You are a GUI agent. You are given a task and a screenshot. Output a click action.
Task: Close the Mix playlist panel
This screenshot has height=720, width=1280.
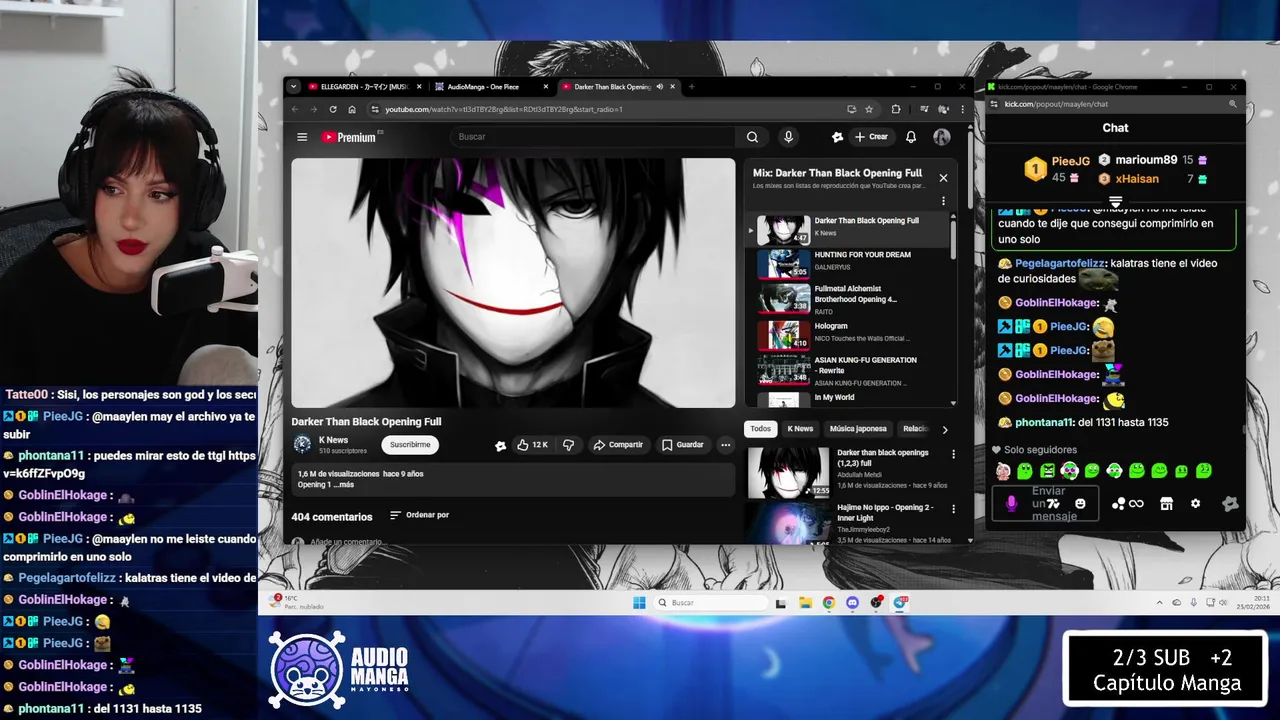(x=943, y=178)
